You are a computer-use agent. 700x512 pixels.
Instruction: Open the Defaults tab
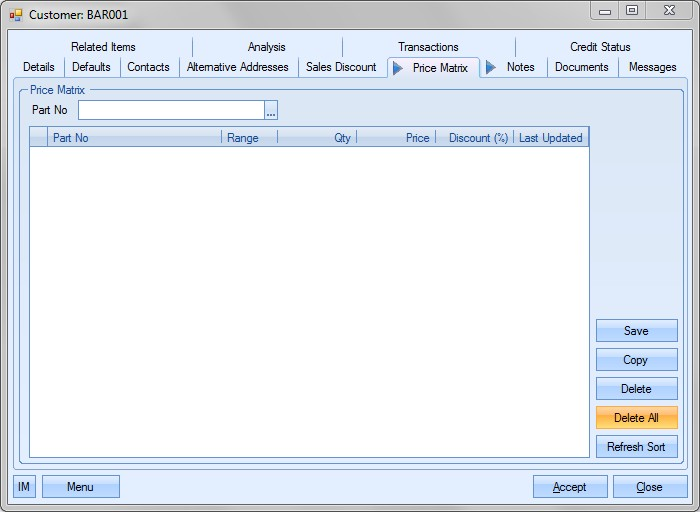tap(92, 67)
